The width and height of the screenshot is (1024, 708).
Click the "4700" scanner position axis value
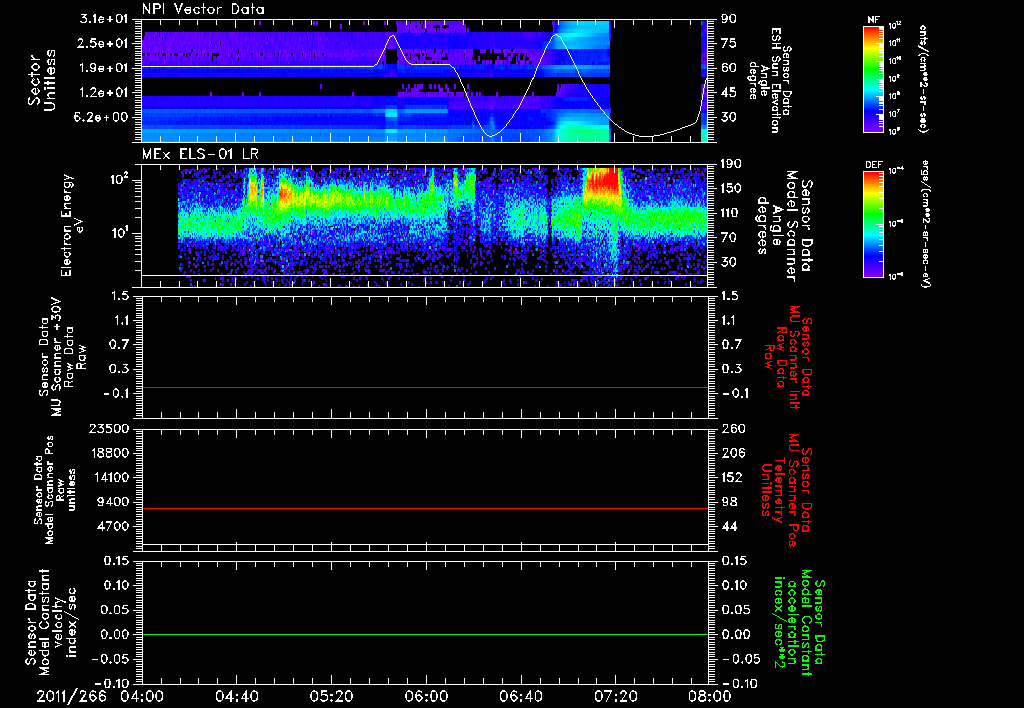[112, 526]
